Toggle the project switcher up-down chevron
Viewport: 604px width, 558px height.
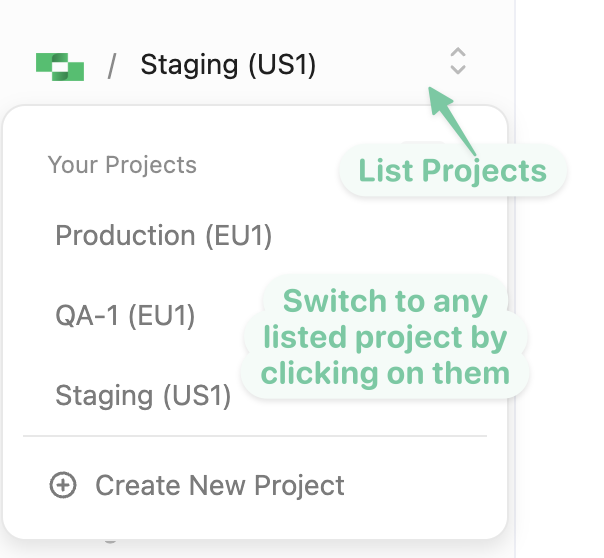pos(458,61)
